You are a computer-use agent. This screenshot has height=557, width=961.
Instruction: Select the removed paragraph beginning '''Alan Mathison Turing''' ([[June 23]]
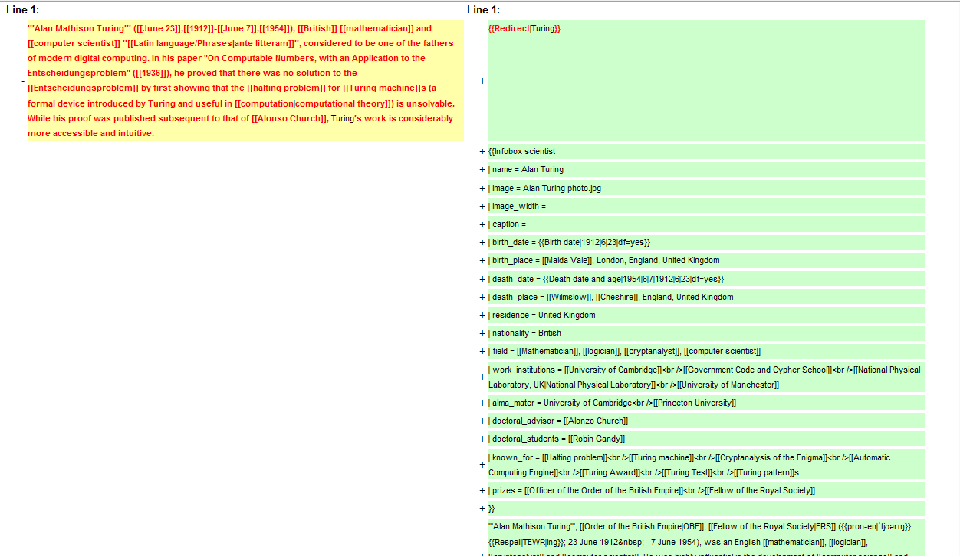click(245, 80)
